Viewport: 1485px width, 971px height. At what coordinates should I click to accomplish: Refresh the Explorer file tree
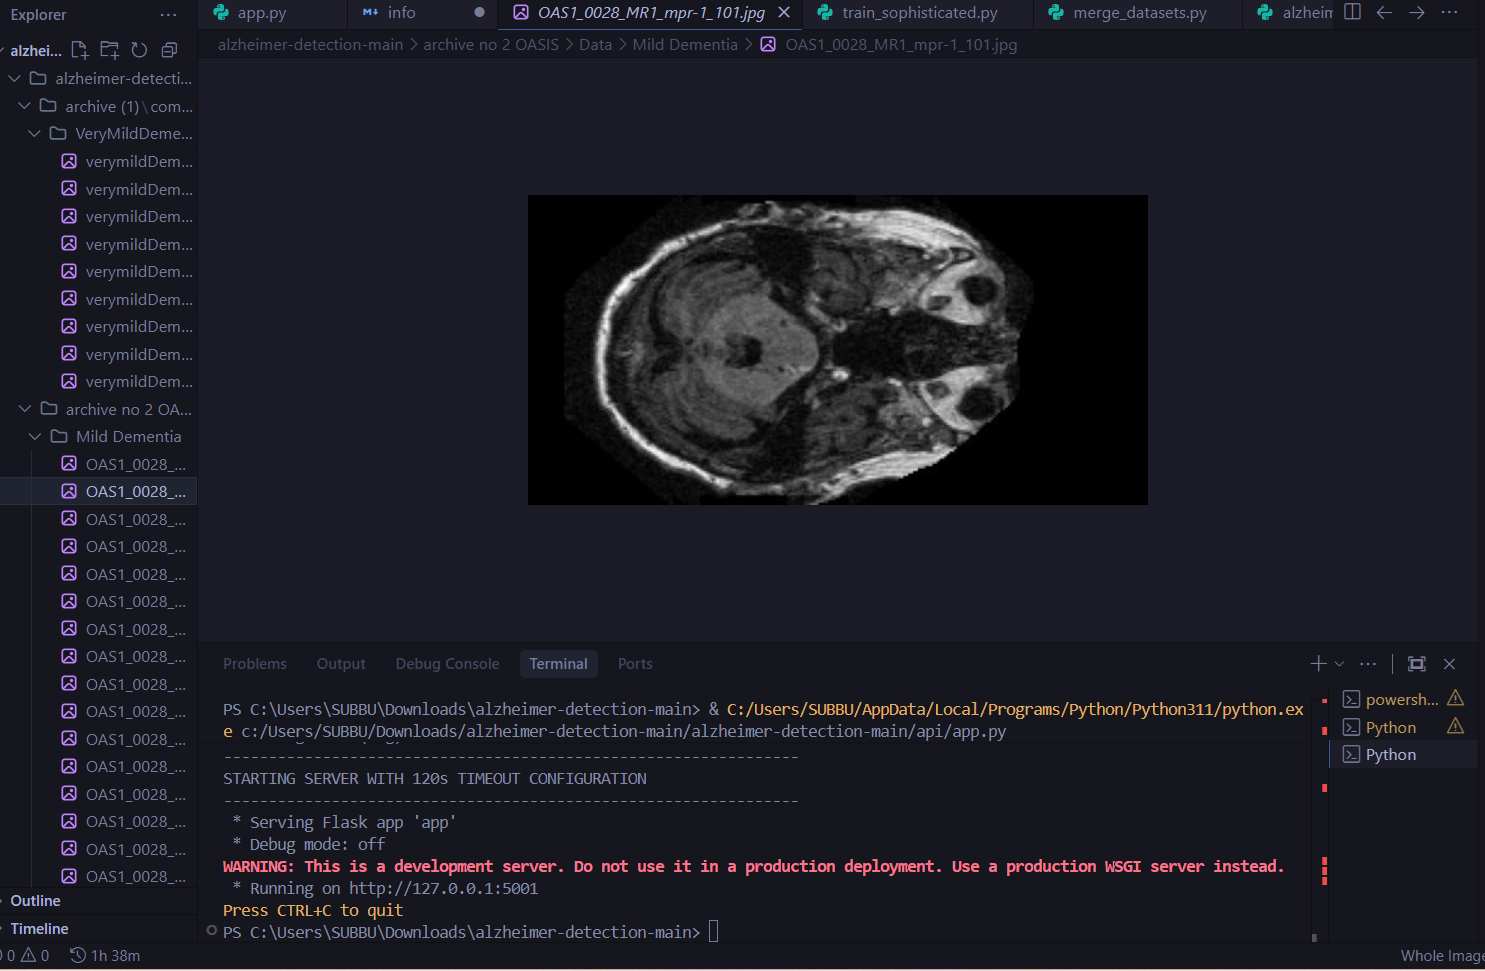click(x=139, y=50)
